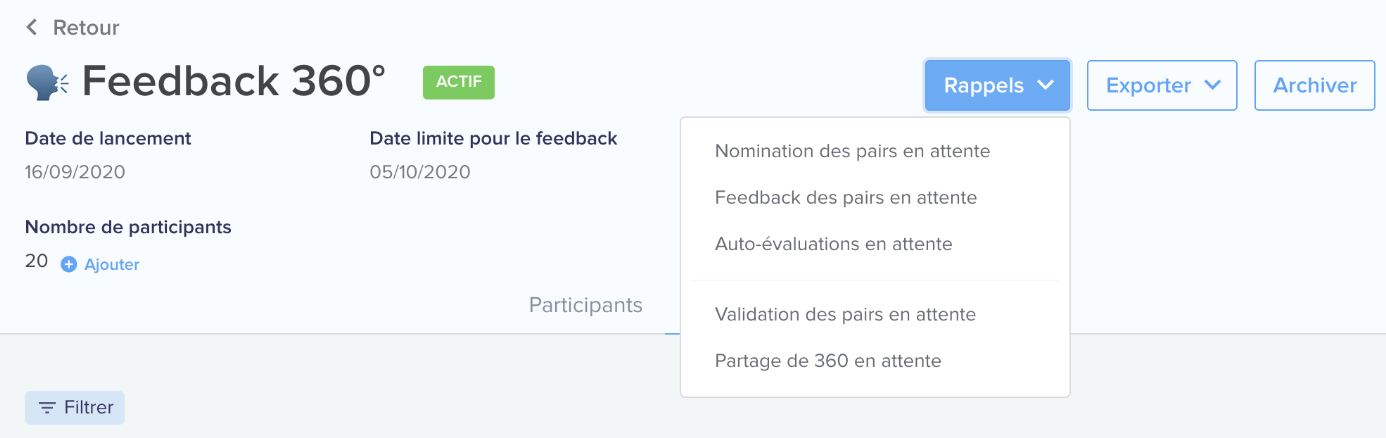1386x438 pixels.
Task: Choose Validation des pairs en attente
Action: click(845, 315)
